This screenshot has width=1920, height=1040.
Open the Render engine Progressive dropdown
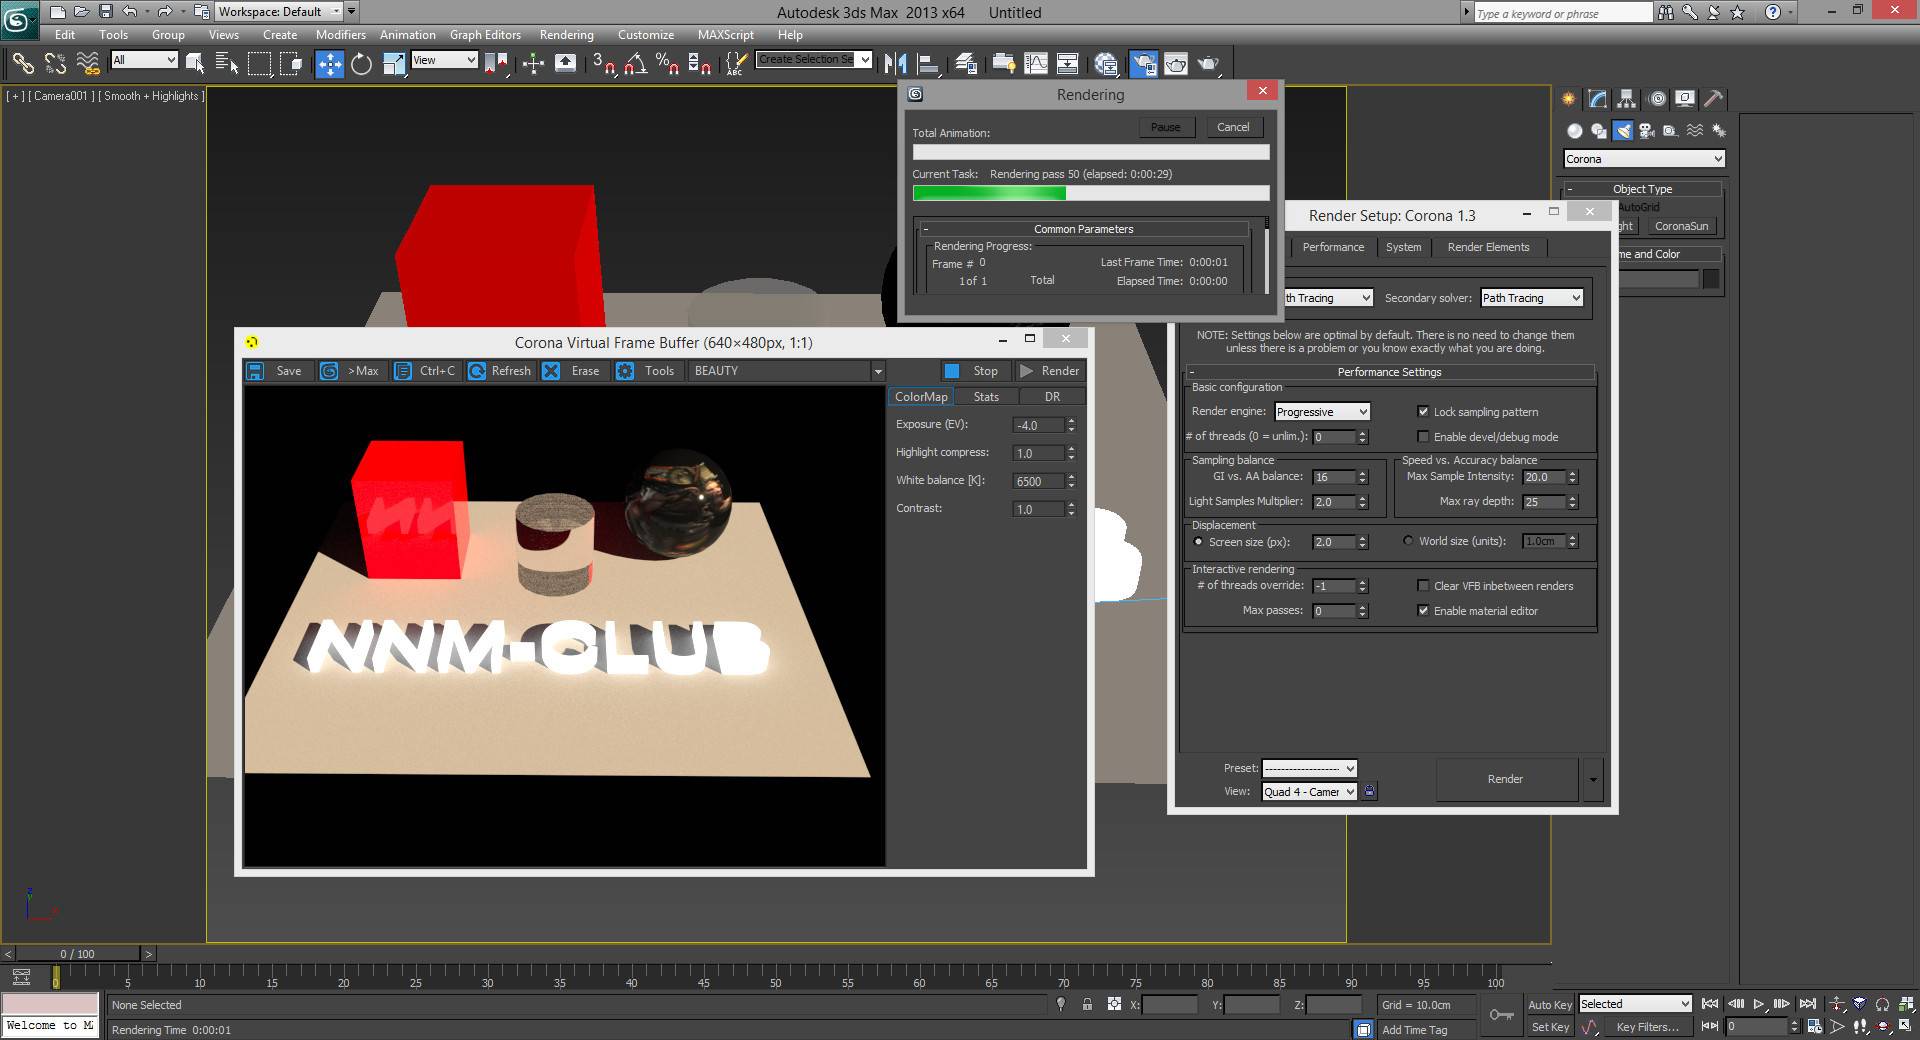(1322, 412)
